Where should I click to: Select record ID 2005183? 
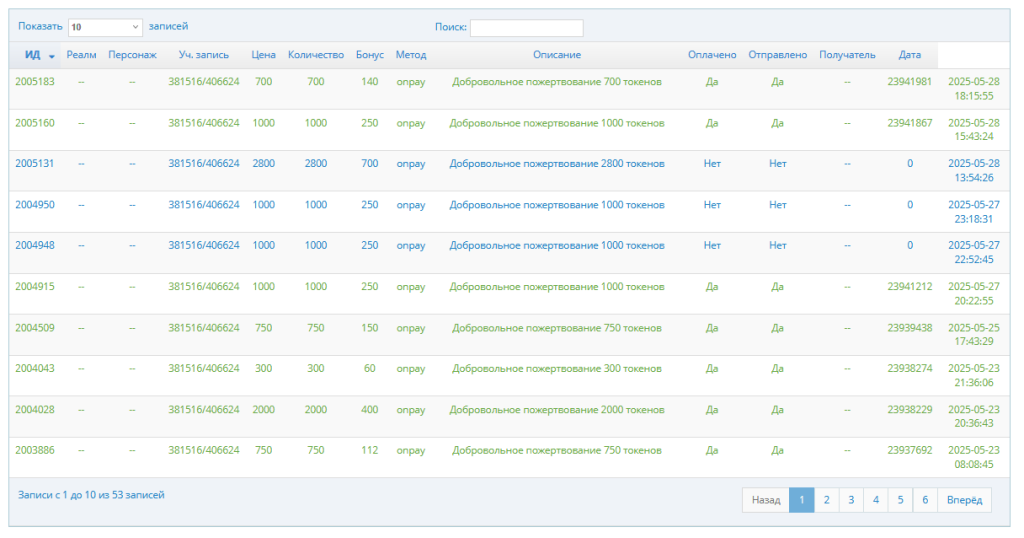[35, 82]
